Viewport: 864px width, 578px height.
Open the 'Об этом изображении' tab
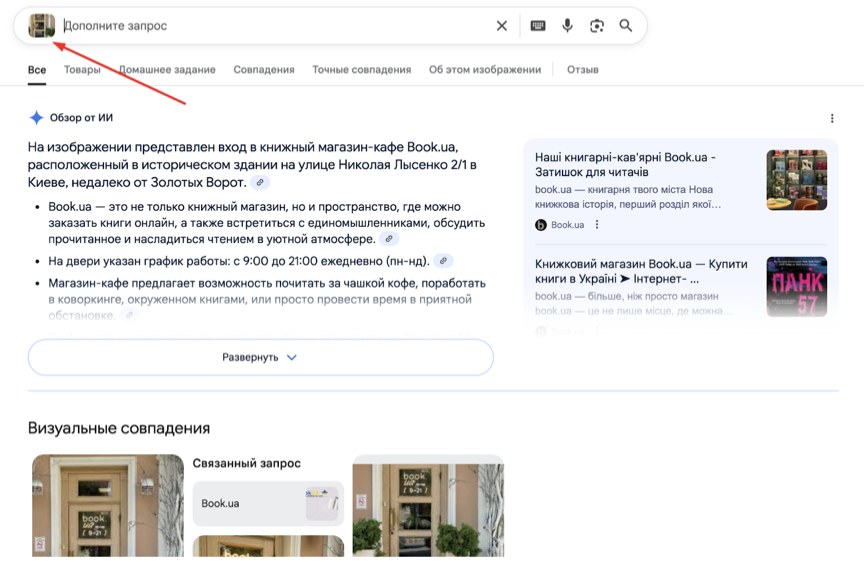pos(485,70)
